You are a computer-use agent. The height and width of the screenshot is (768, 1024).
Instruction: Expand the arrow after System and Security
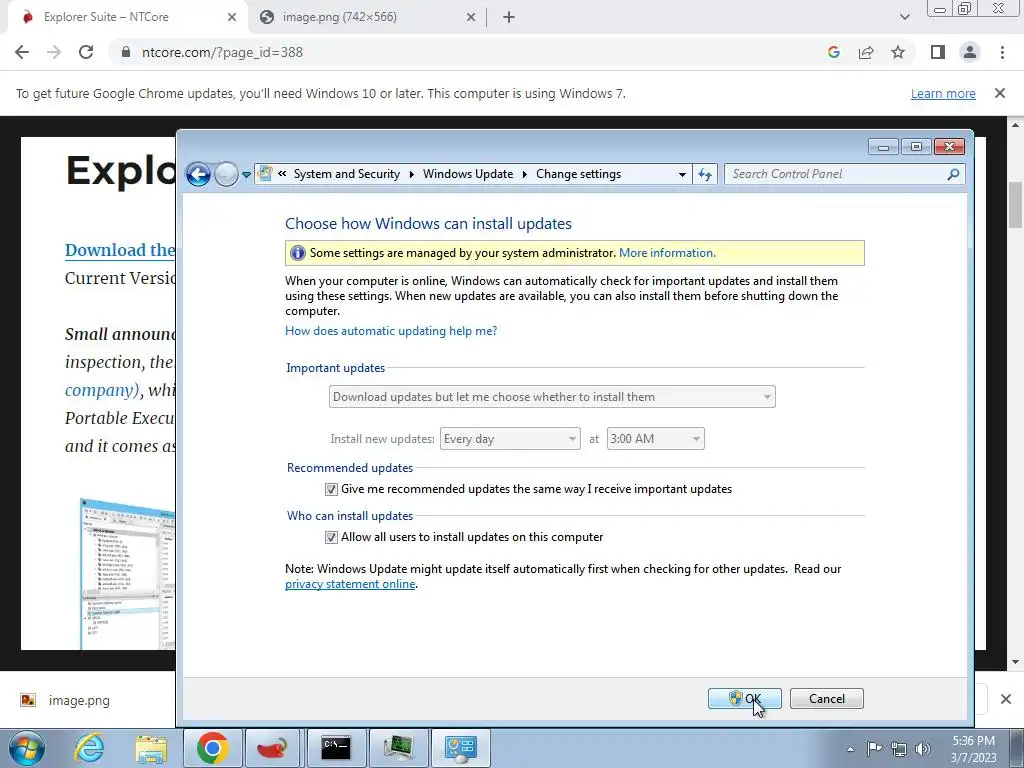[411, 174]
